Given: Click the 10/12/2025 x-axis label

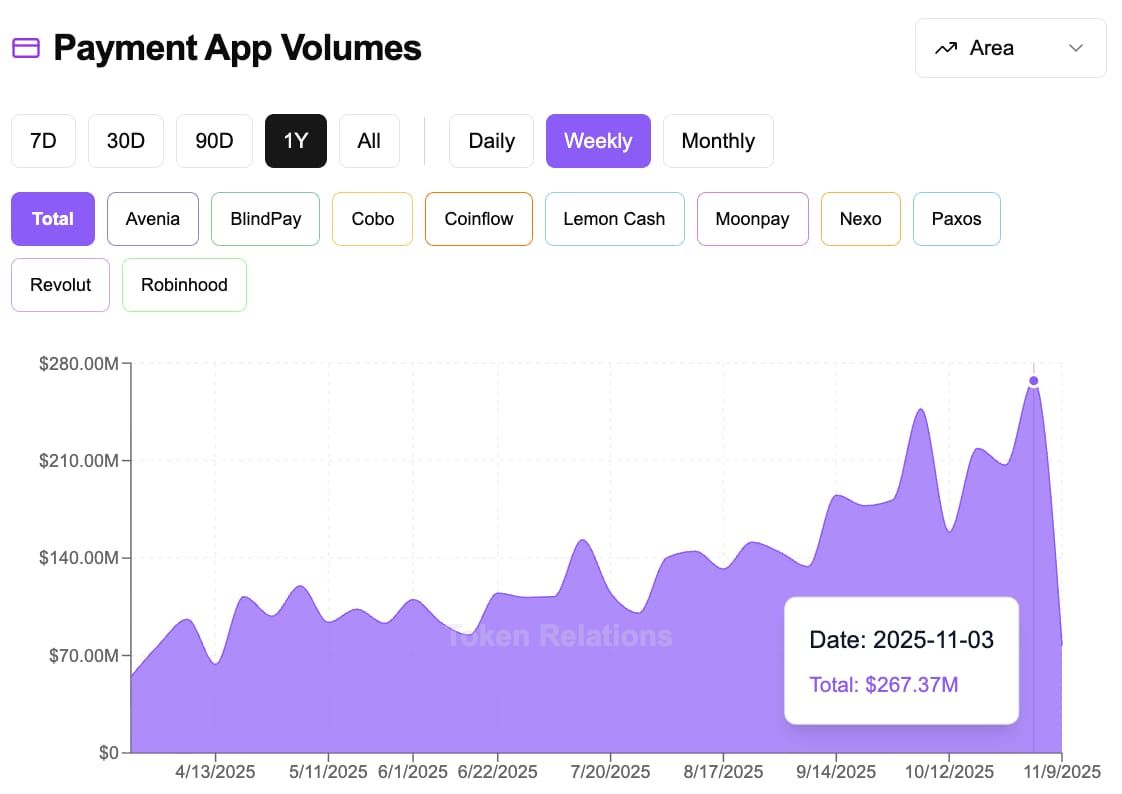Looking at the screenshot, I should point(949,772).
